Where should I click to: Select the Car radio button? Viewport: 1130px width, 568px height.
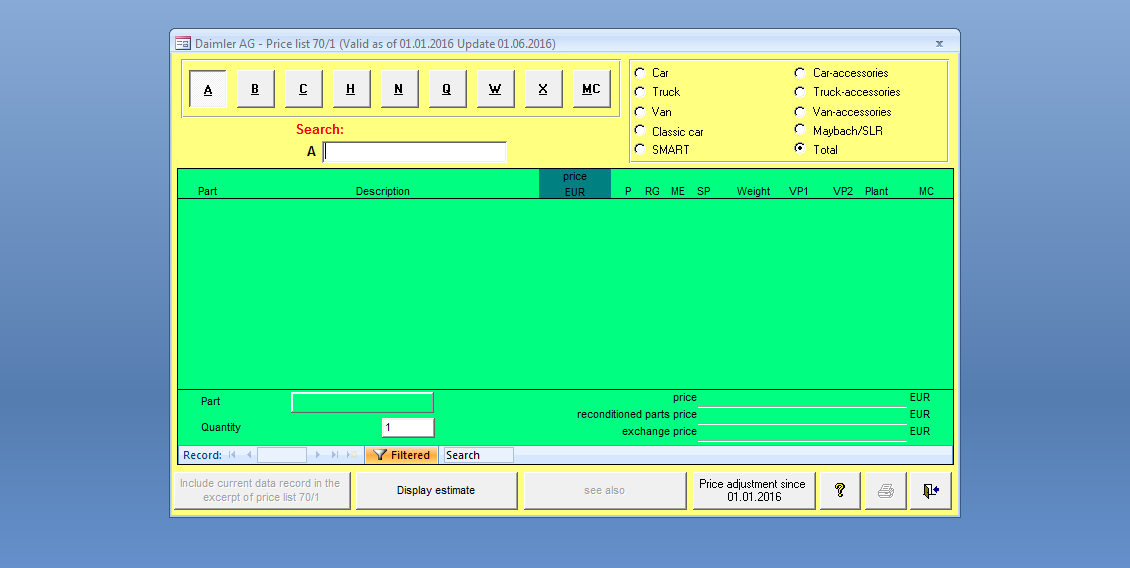(640, 73)
